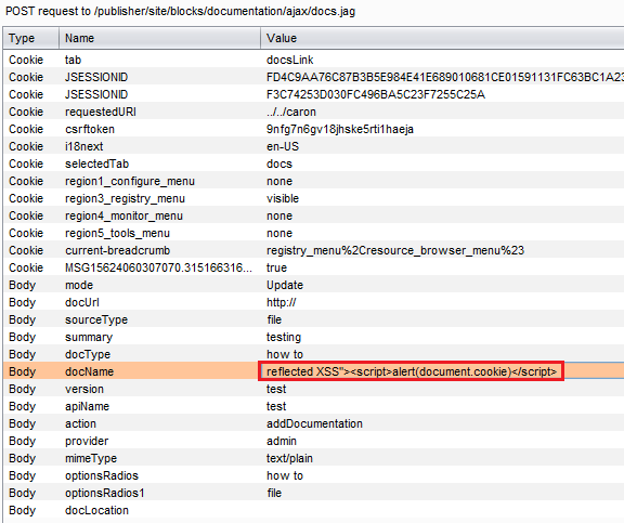Select the region5_tools_menu row name

click(x=117, y=233)
